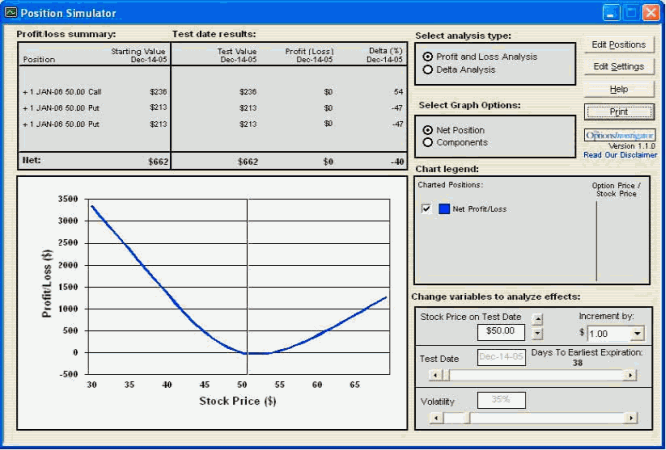Select Components graph option
Image resolution: width=666 pixels, height=450 pixels.
(429, 143)
